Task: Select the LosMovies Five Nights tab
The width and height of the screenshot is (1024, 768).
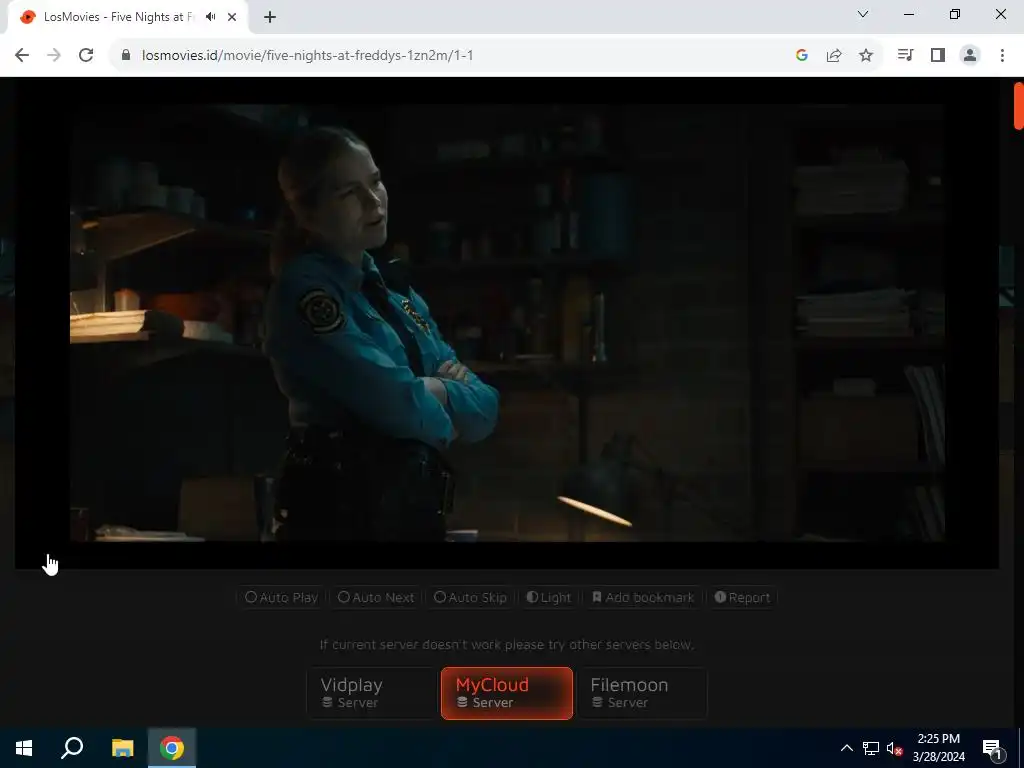Action: (x=128, y=18)
